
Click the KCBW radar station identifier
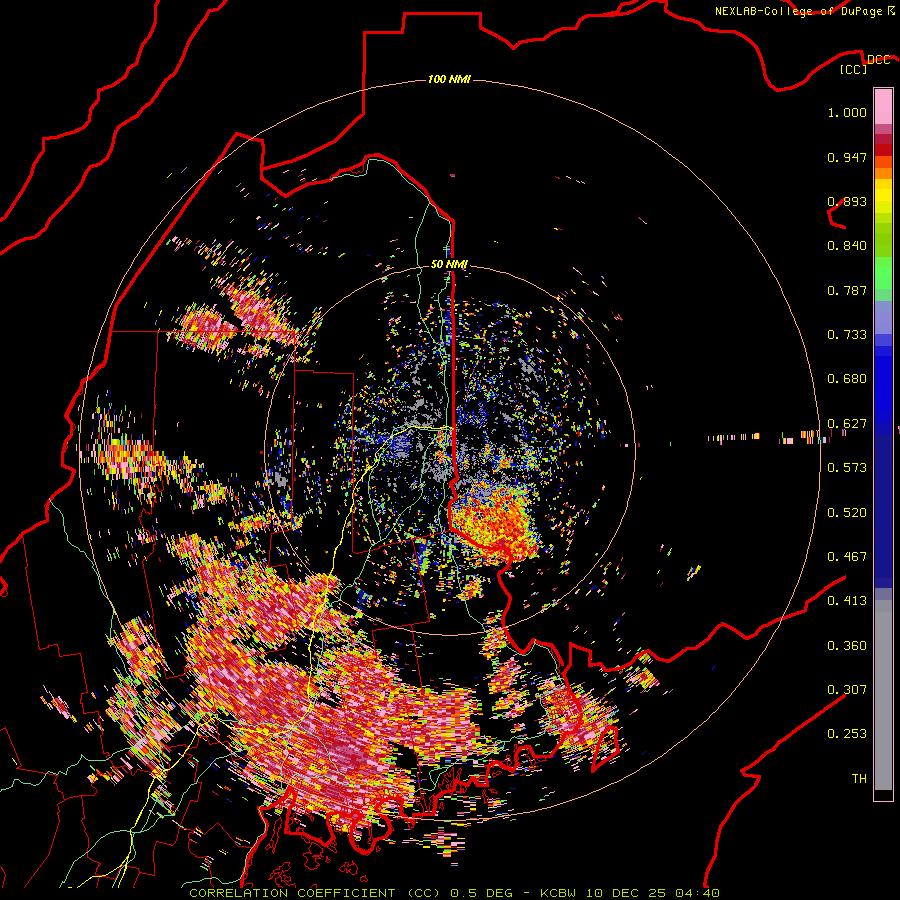[557, 893]
